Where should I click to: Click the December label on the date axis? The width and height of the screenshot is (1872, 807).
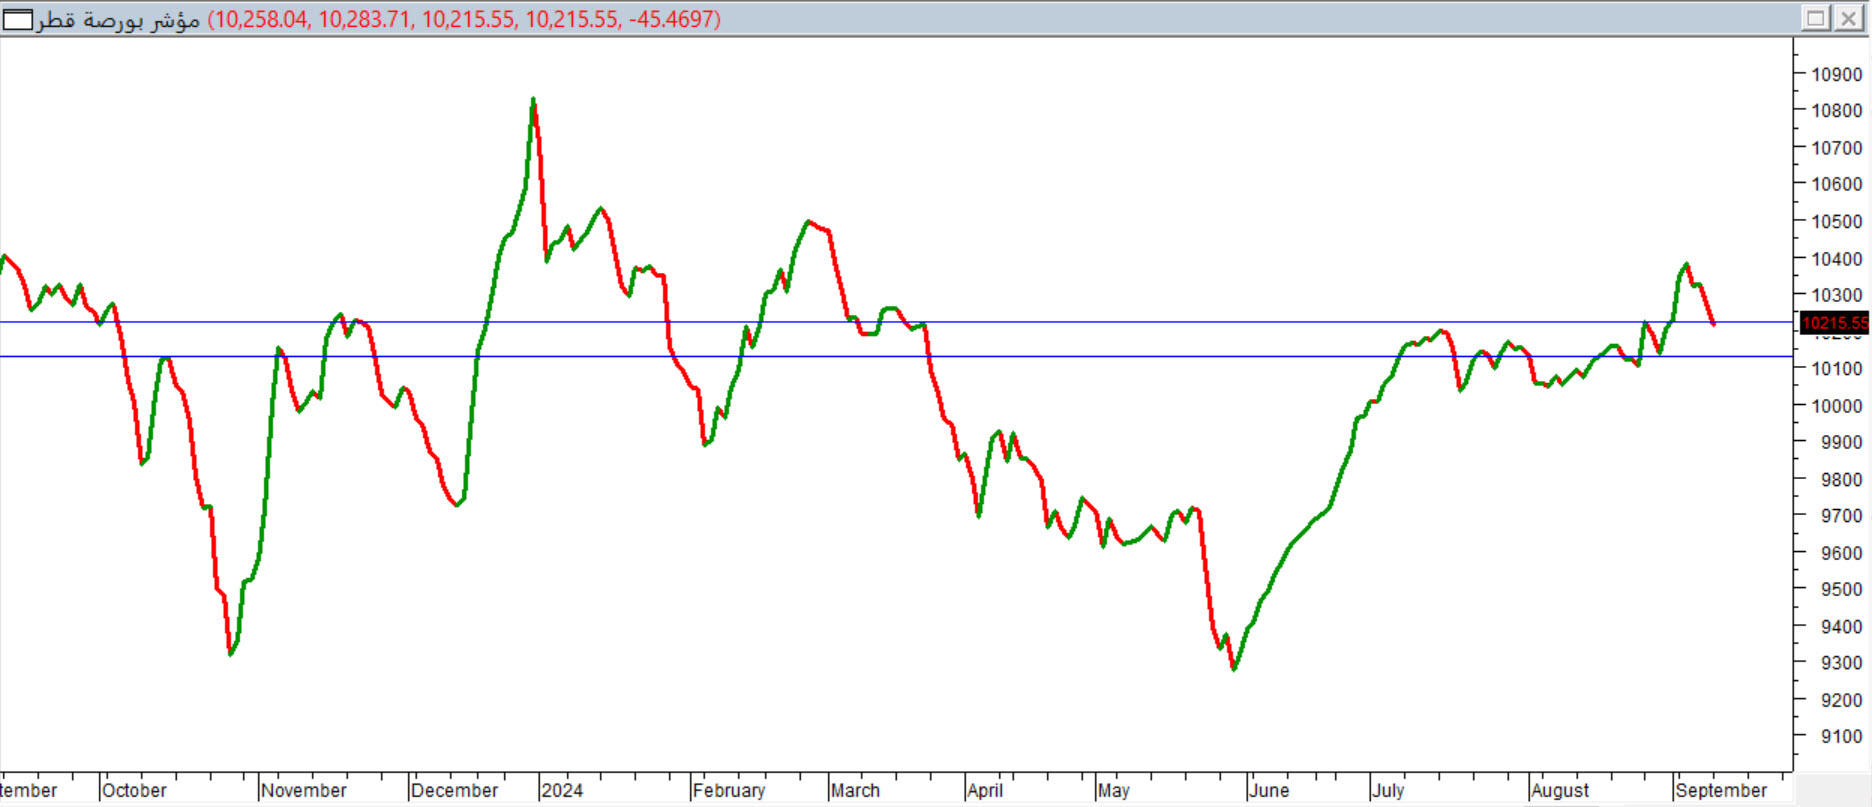click(x=454, y=790)
